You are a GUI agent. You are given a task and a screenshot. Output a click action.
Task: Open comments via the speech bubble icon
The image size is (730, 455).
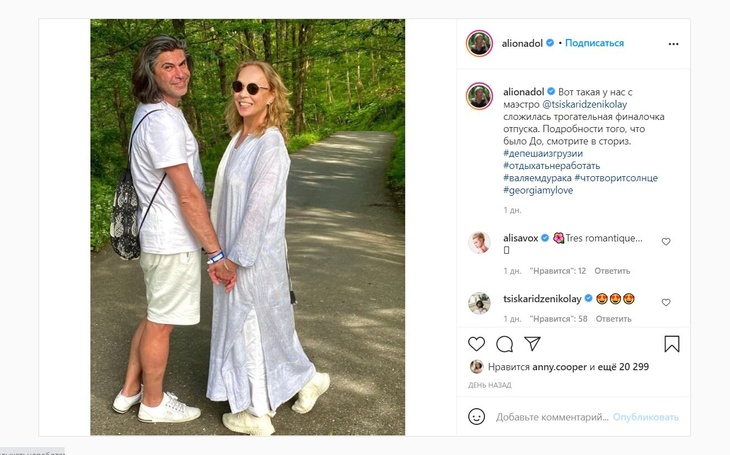point(504,344)
